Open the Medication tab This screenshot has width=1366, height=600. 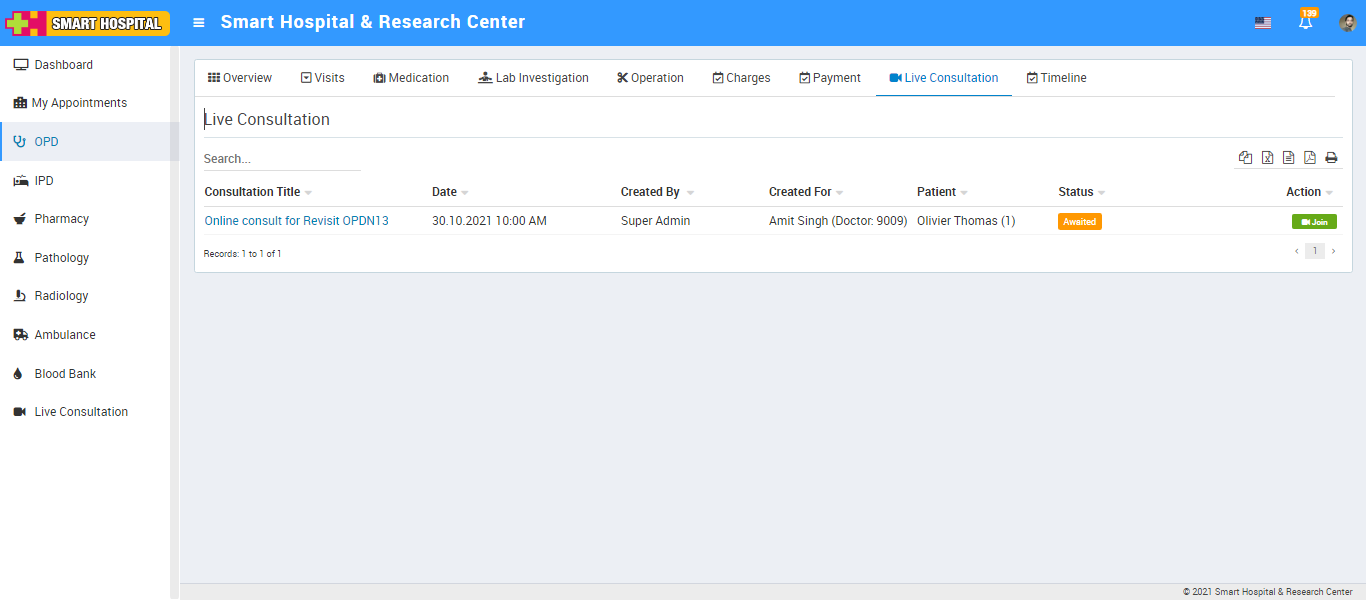pos(411,78)
